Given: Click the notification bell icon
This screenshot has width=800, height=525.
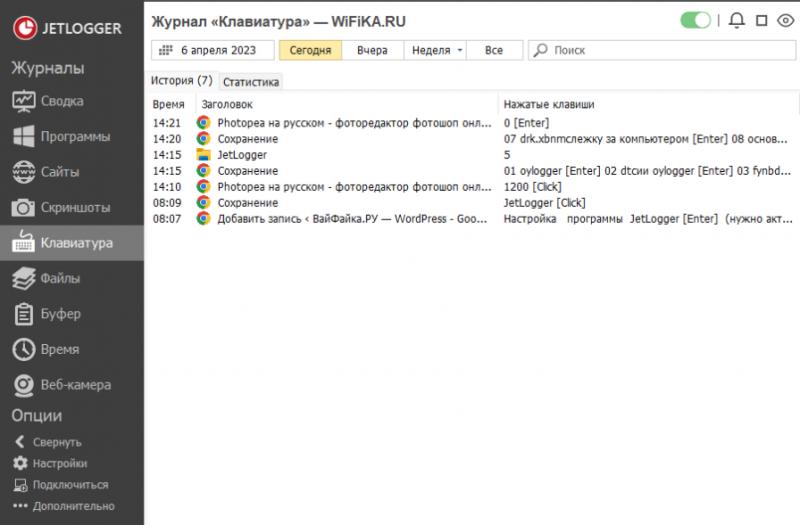Looking at the screenshot, I should click(x=737, y=20).
